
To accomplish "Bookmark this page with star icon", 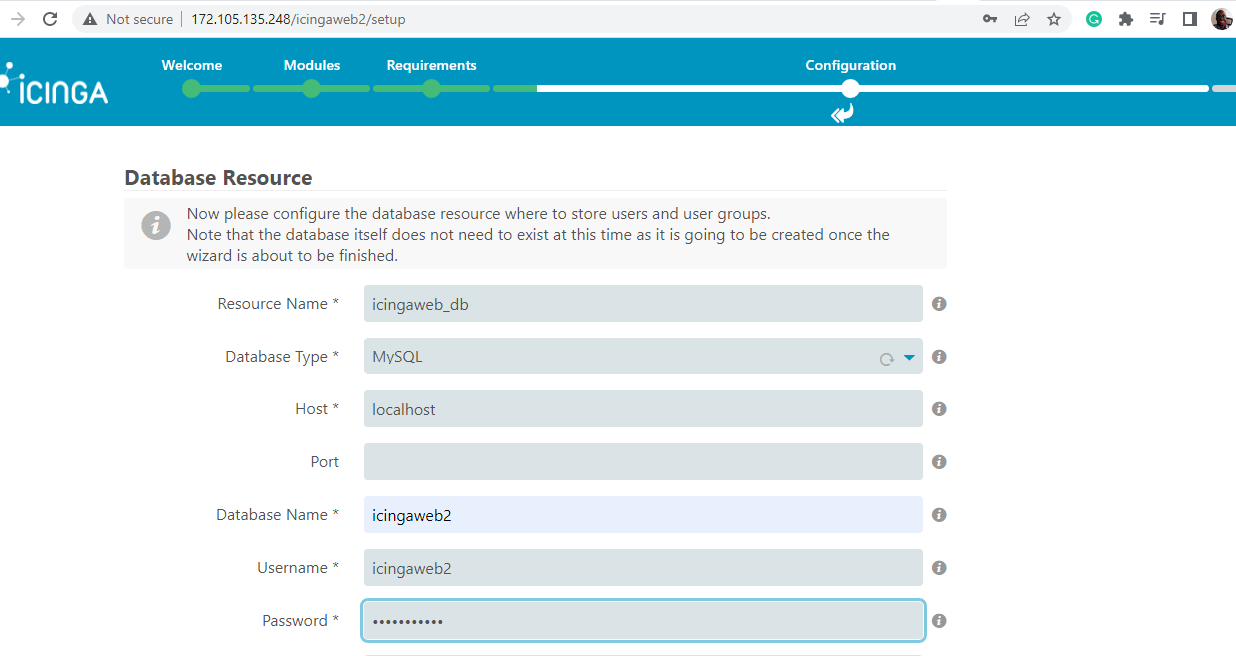I will [x=1054, y=19].
